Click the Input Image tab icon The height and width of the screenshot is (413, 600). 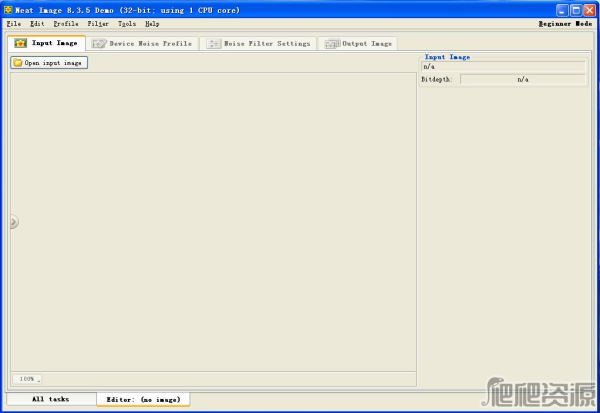20,43
